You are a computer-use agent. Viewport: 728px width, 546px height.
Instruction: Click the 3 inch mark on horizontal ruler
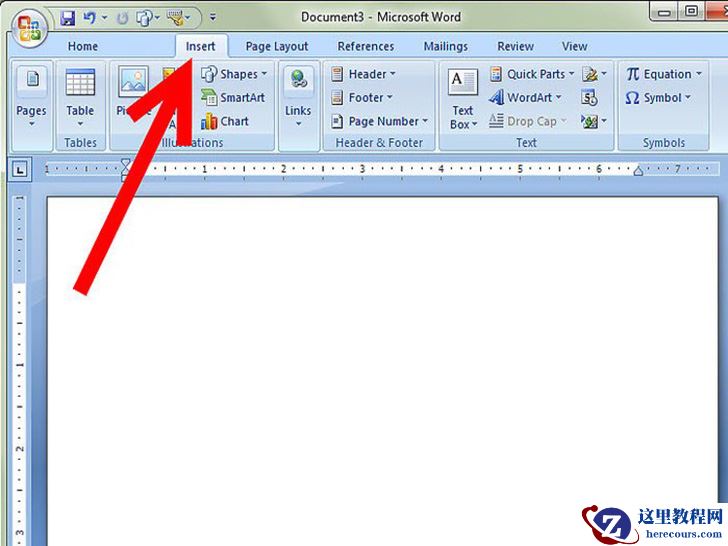click(x=362, y=169)
